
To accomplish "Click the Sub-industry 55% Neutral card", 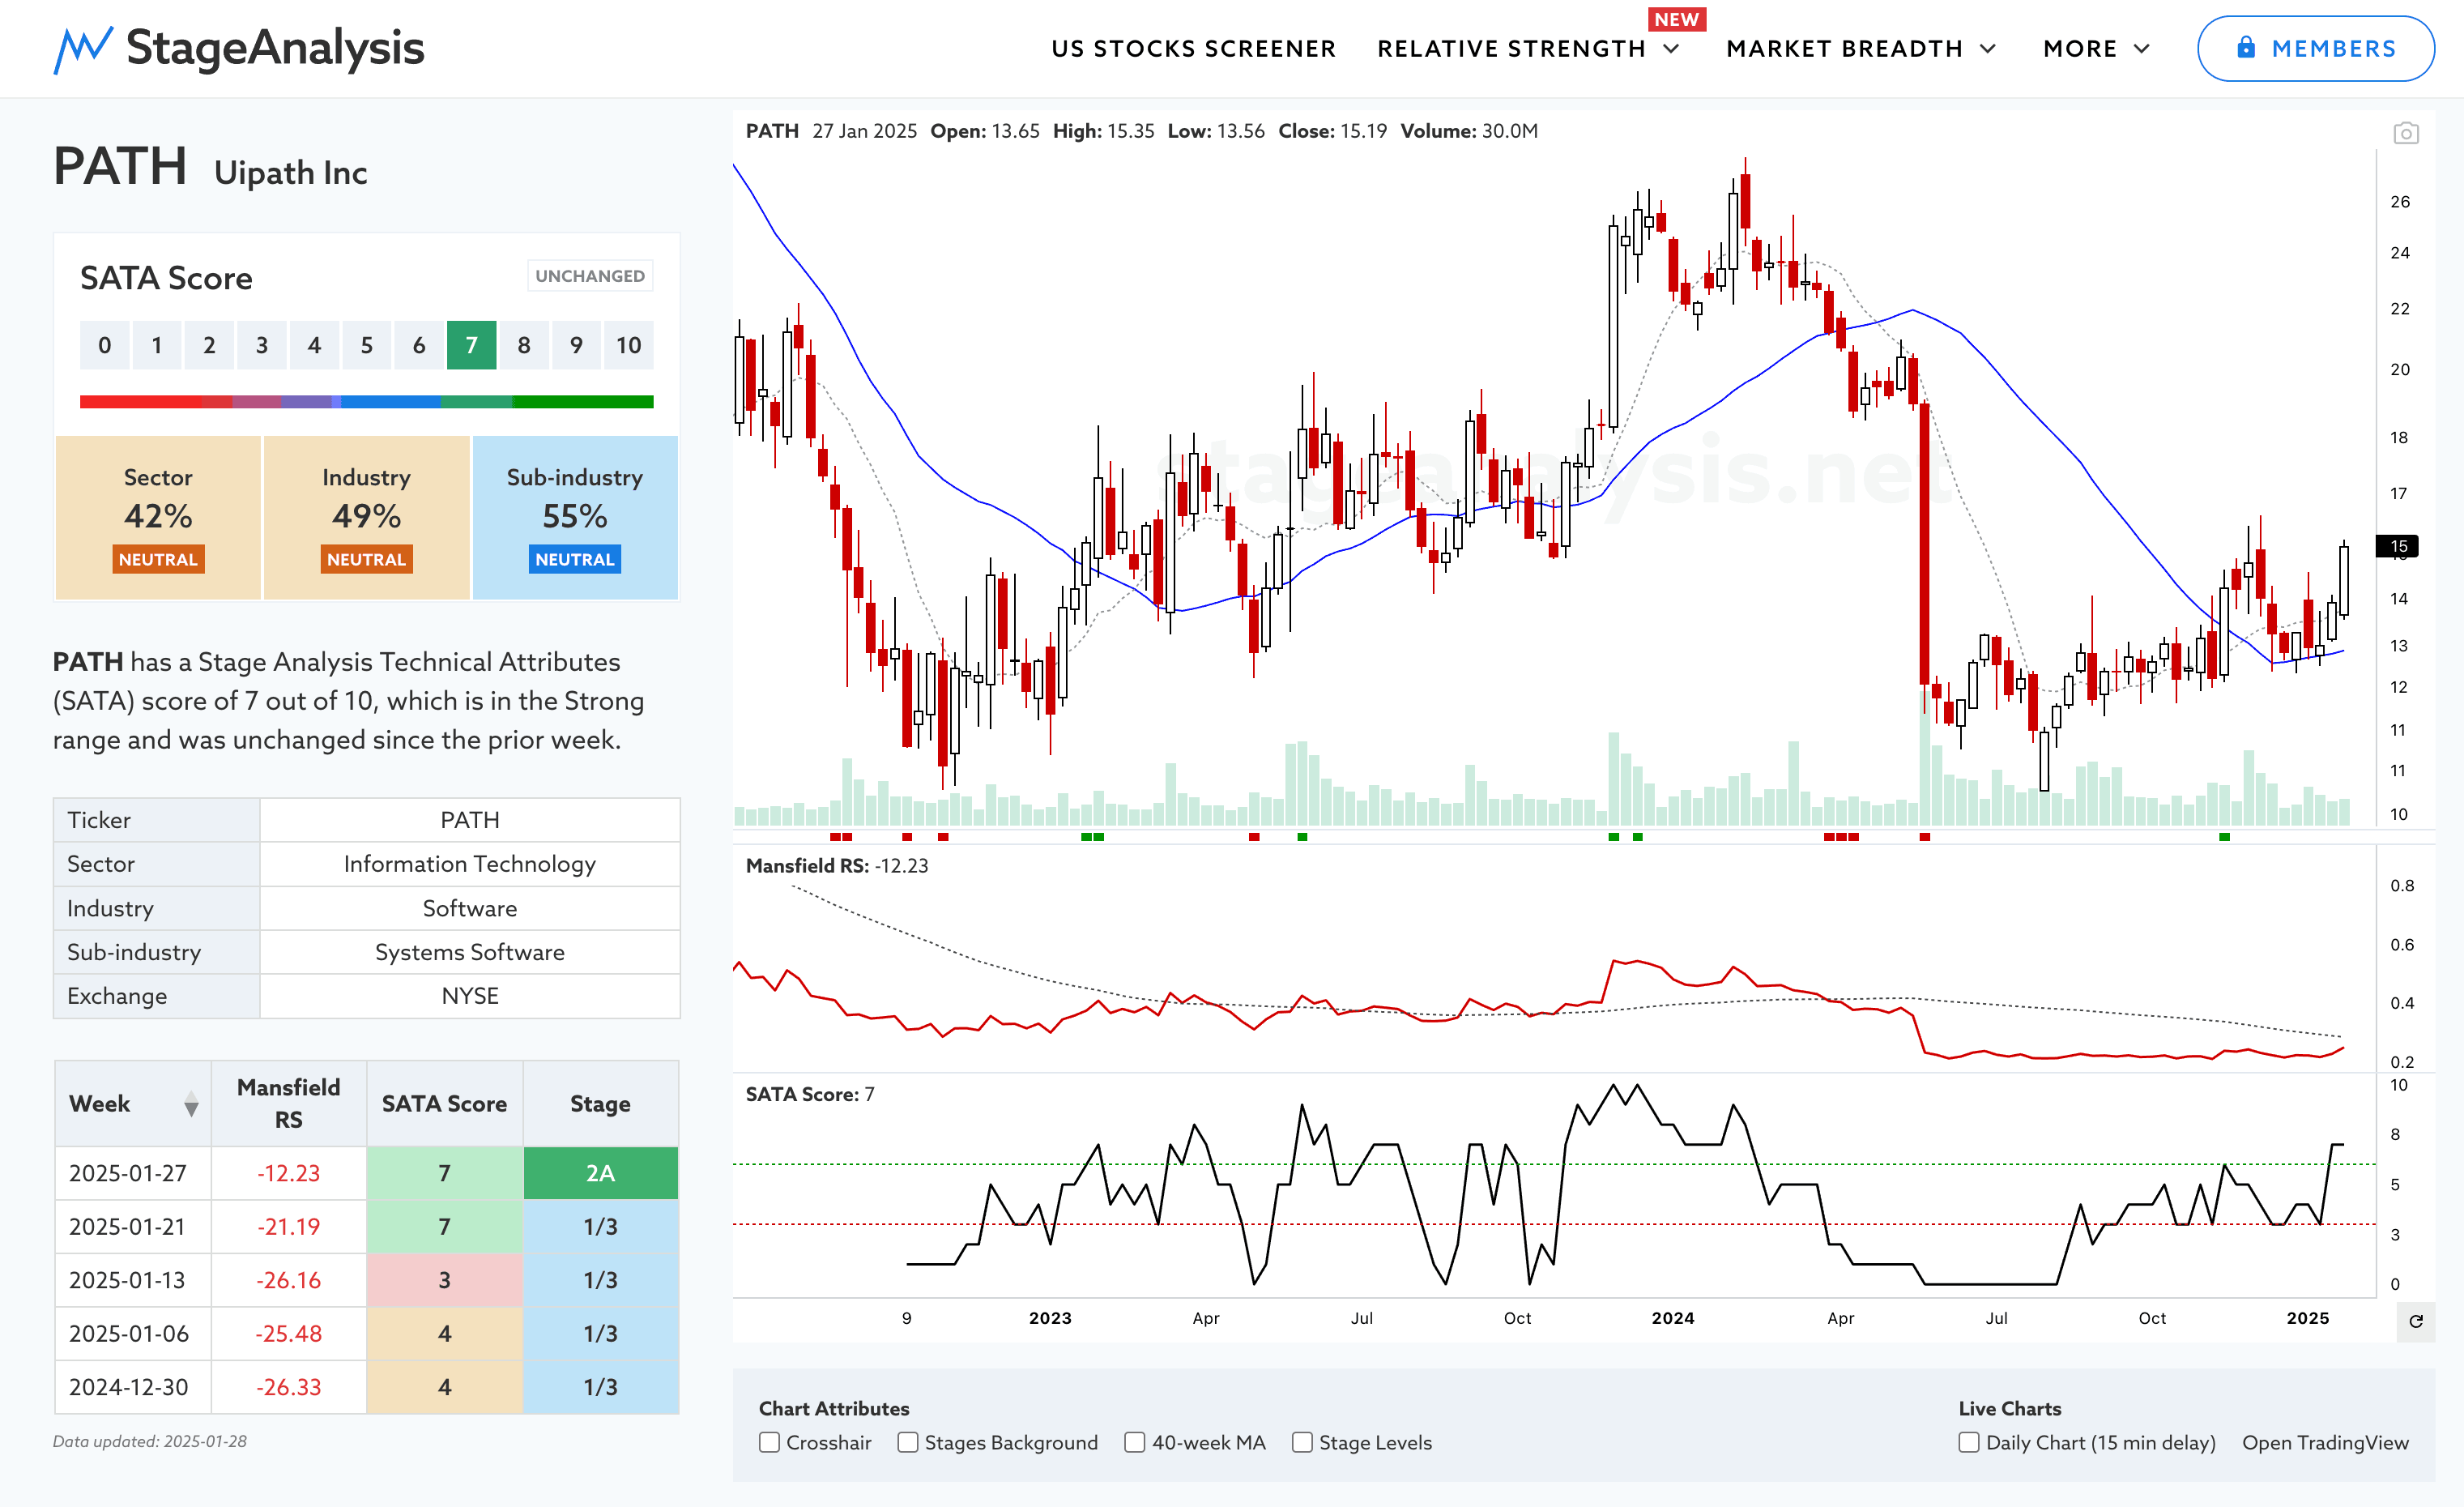I will click(575, 517).
